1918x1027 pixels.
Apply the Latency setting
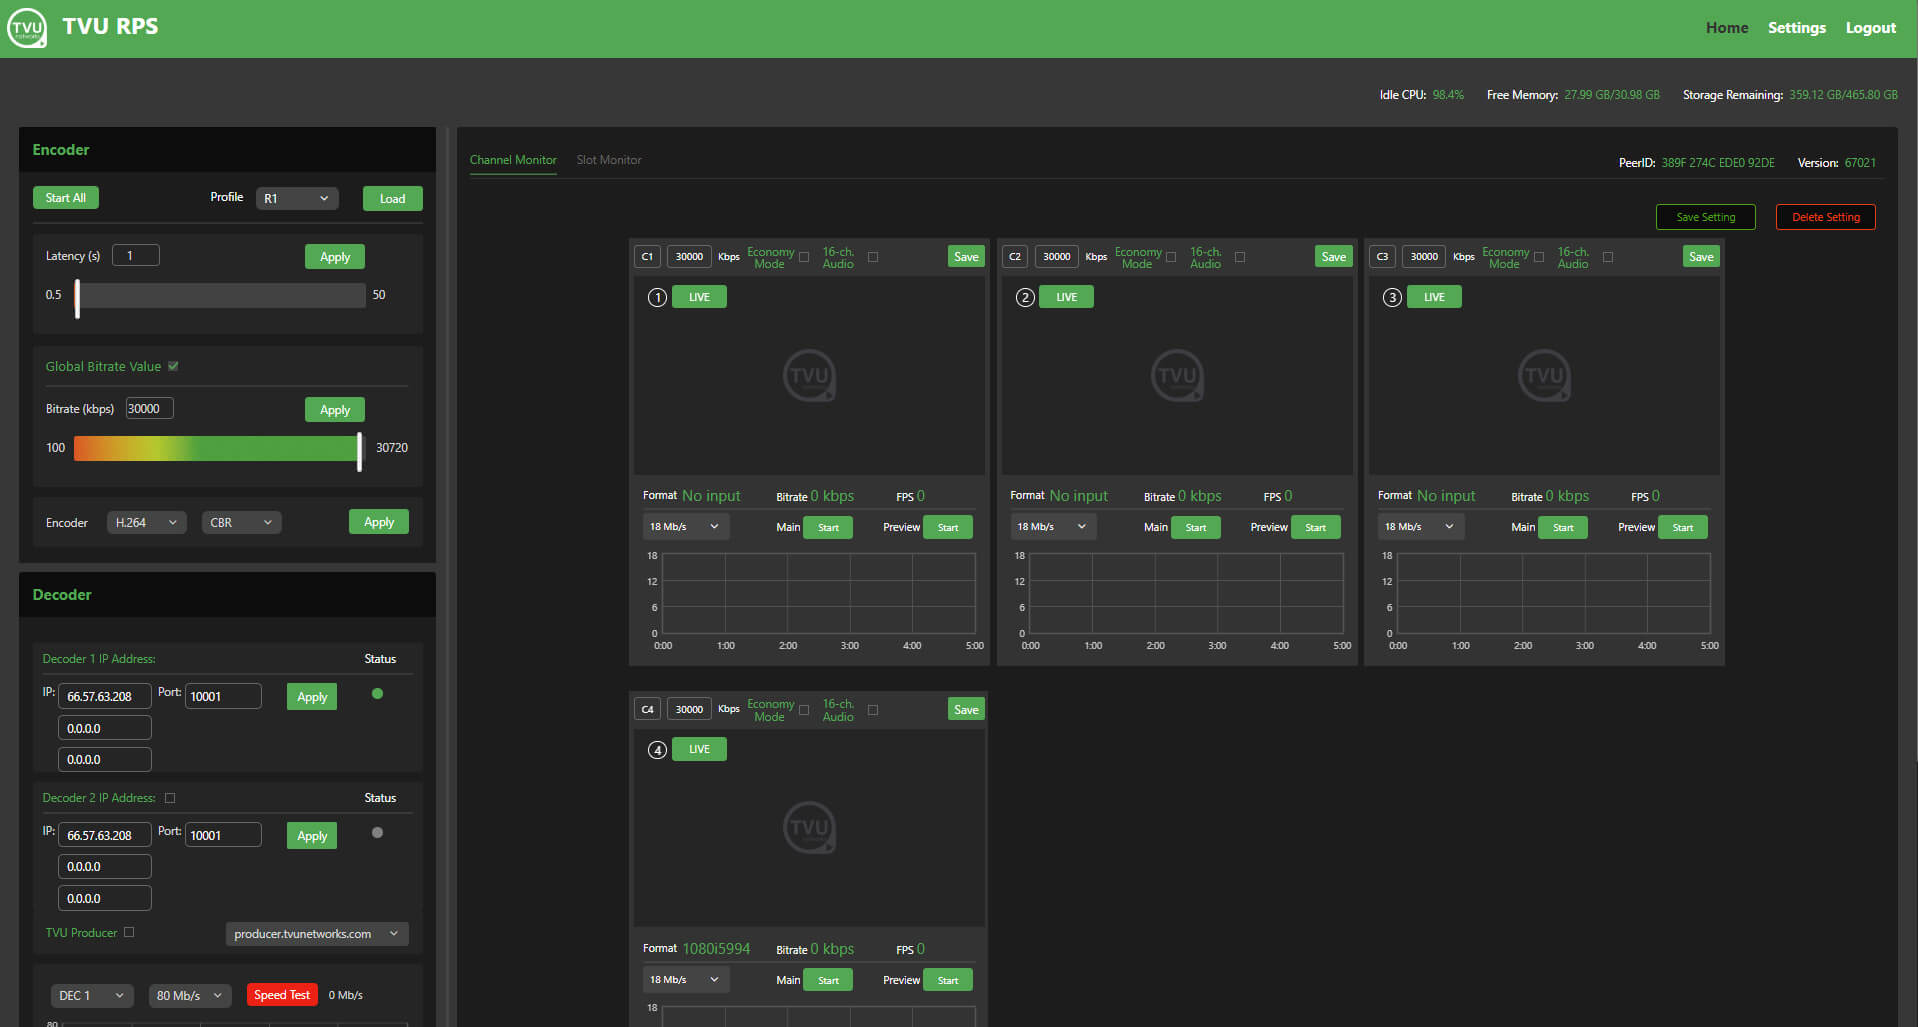pyautogui.click(x=335, y=257)
